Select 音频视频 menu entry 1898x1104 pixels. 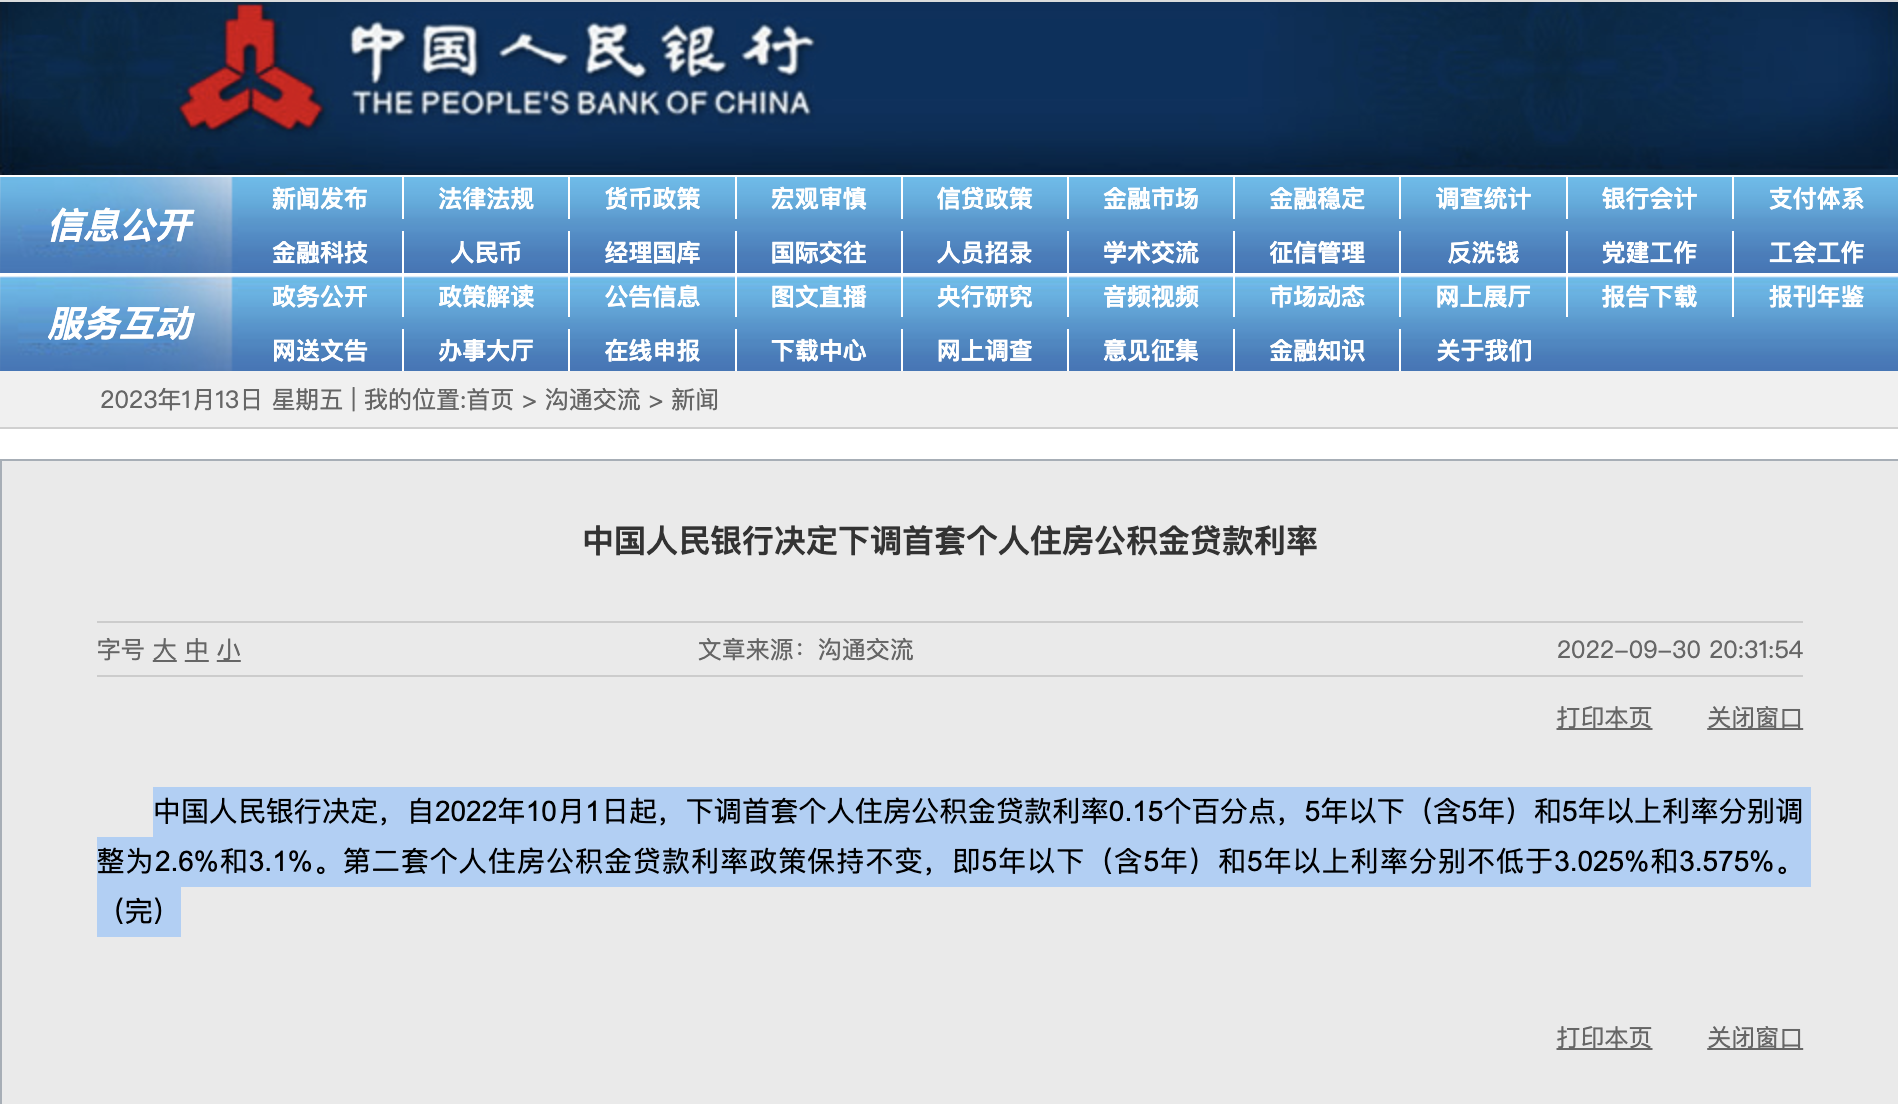pos(1150,297)
